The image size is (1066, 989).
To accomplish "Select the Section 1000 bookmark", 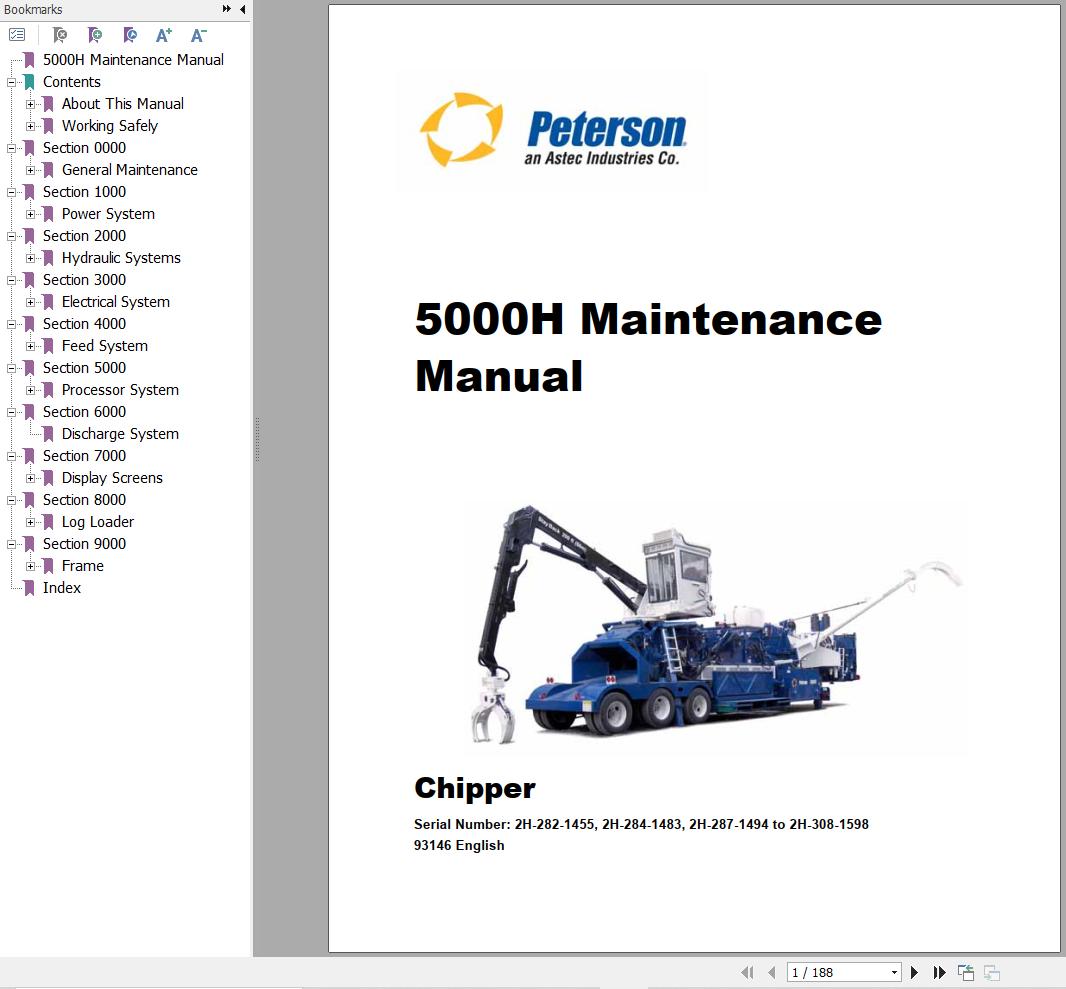I will coord(84,192).
